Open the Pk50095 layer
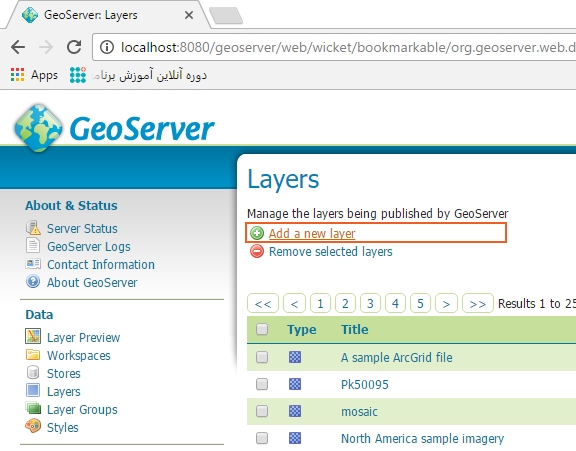Viewport: 576px width, 451px height. (365, 385)
